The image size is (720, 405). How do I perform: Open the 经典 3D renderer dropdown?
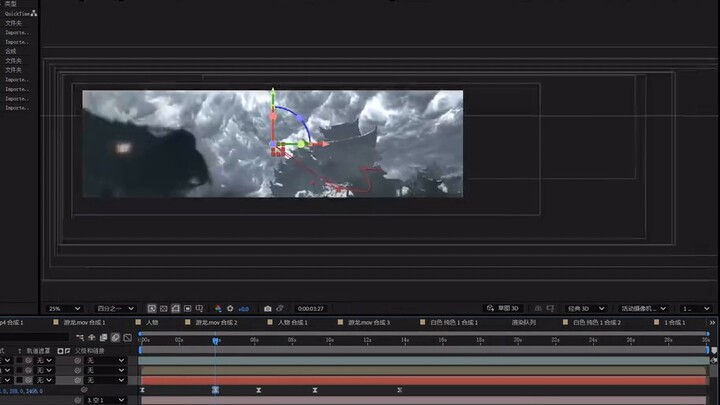585,309
